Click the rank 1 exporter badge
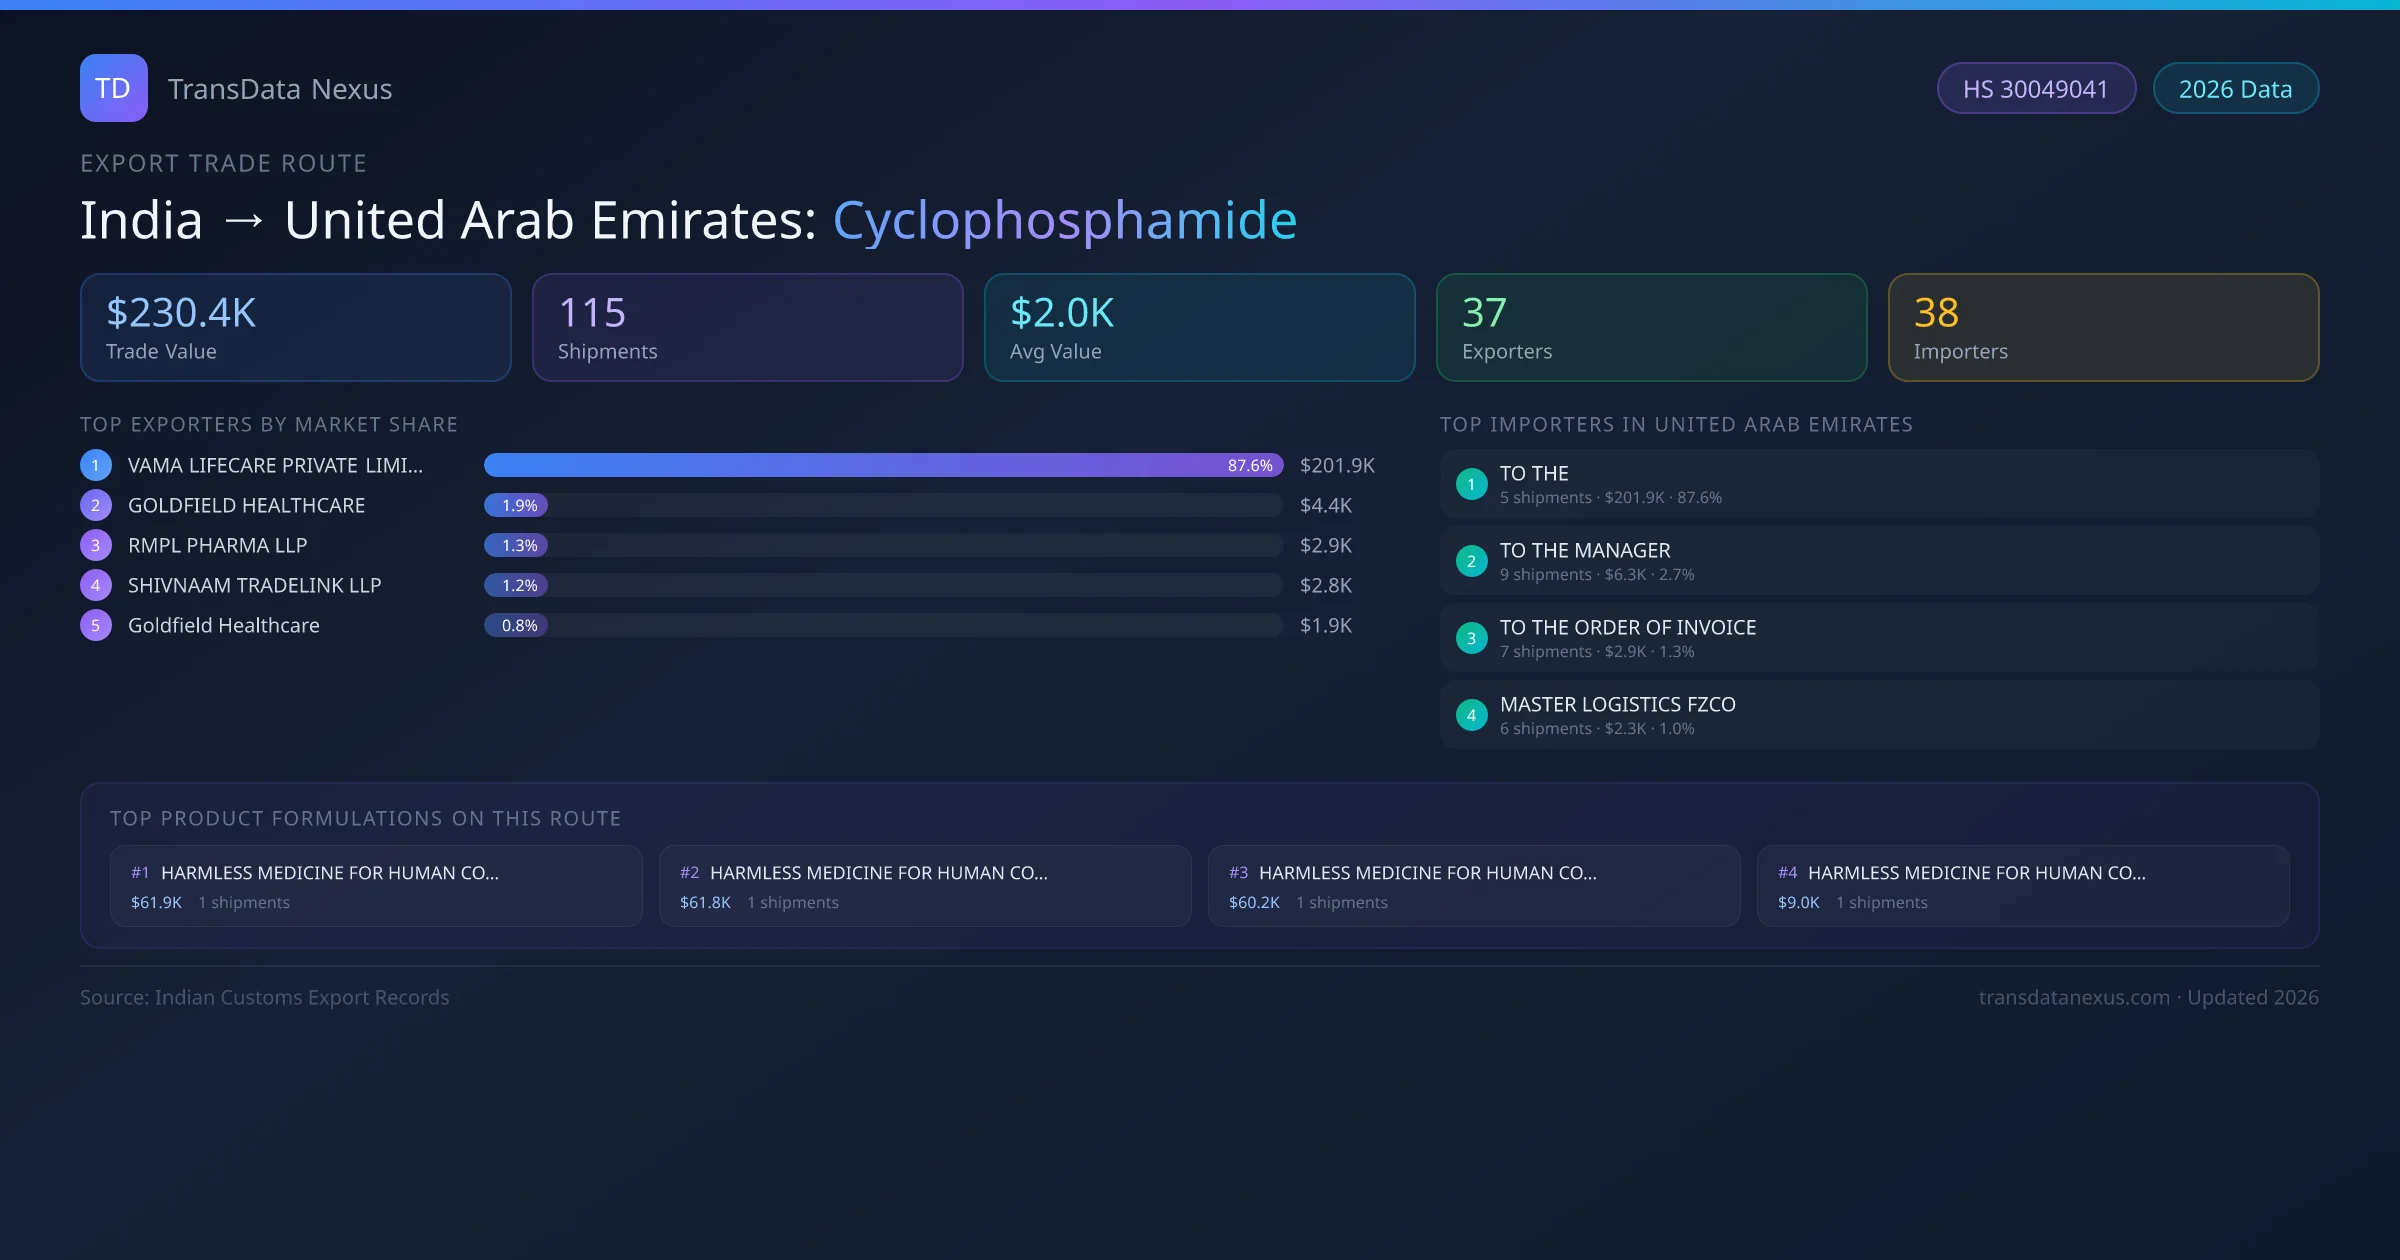2400x1260 pixels. (96, 465)
